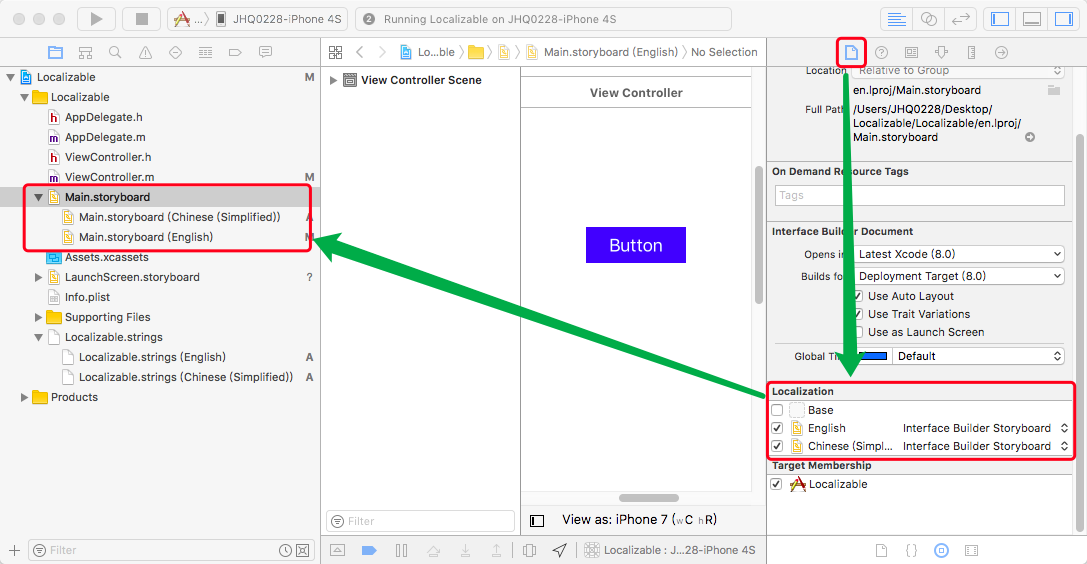Toggle the navigator pane button
Image resolution: width=1087 pixels, height=564 pixels.
click(1000, 19)
